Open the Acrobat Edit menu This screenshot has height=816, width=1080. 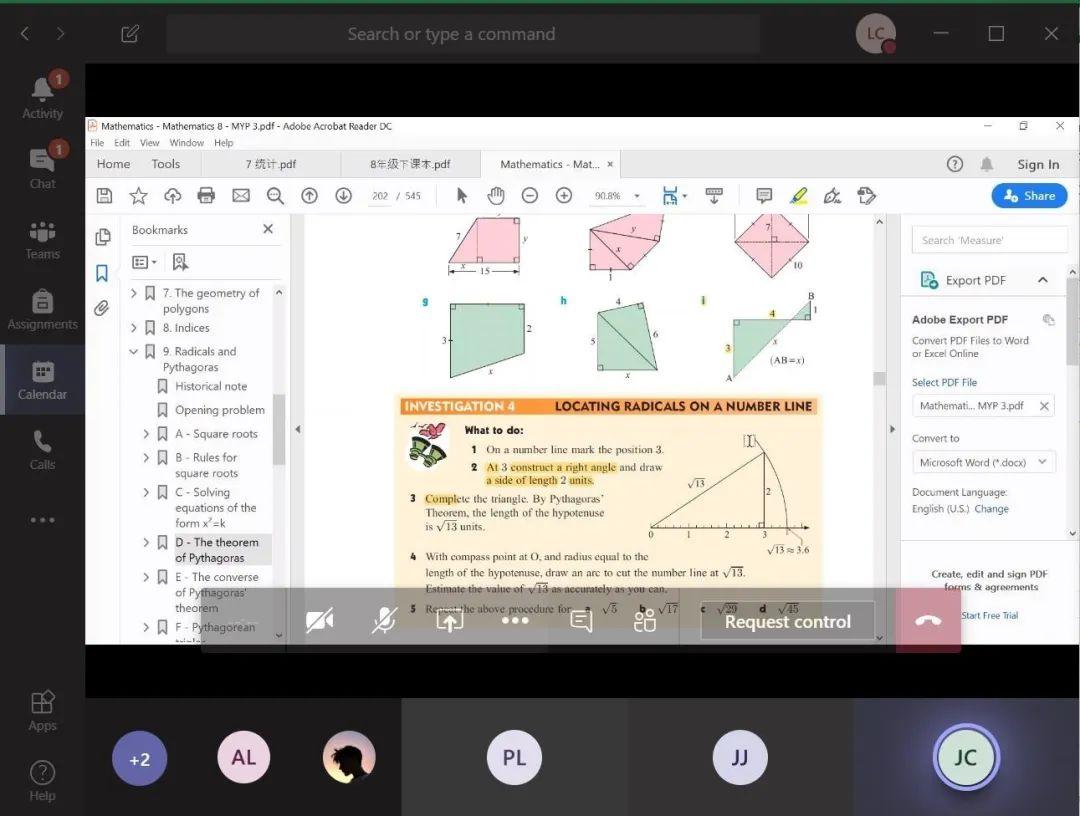[x=122, y=143]
